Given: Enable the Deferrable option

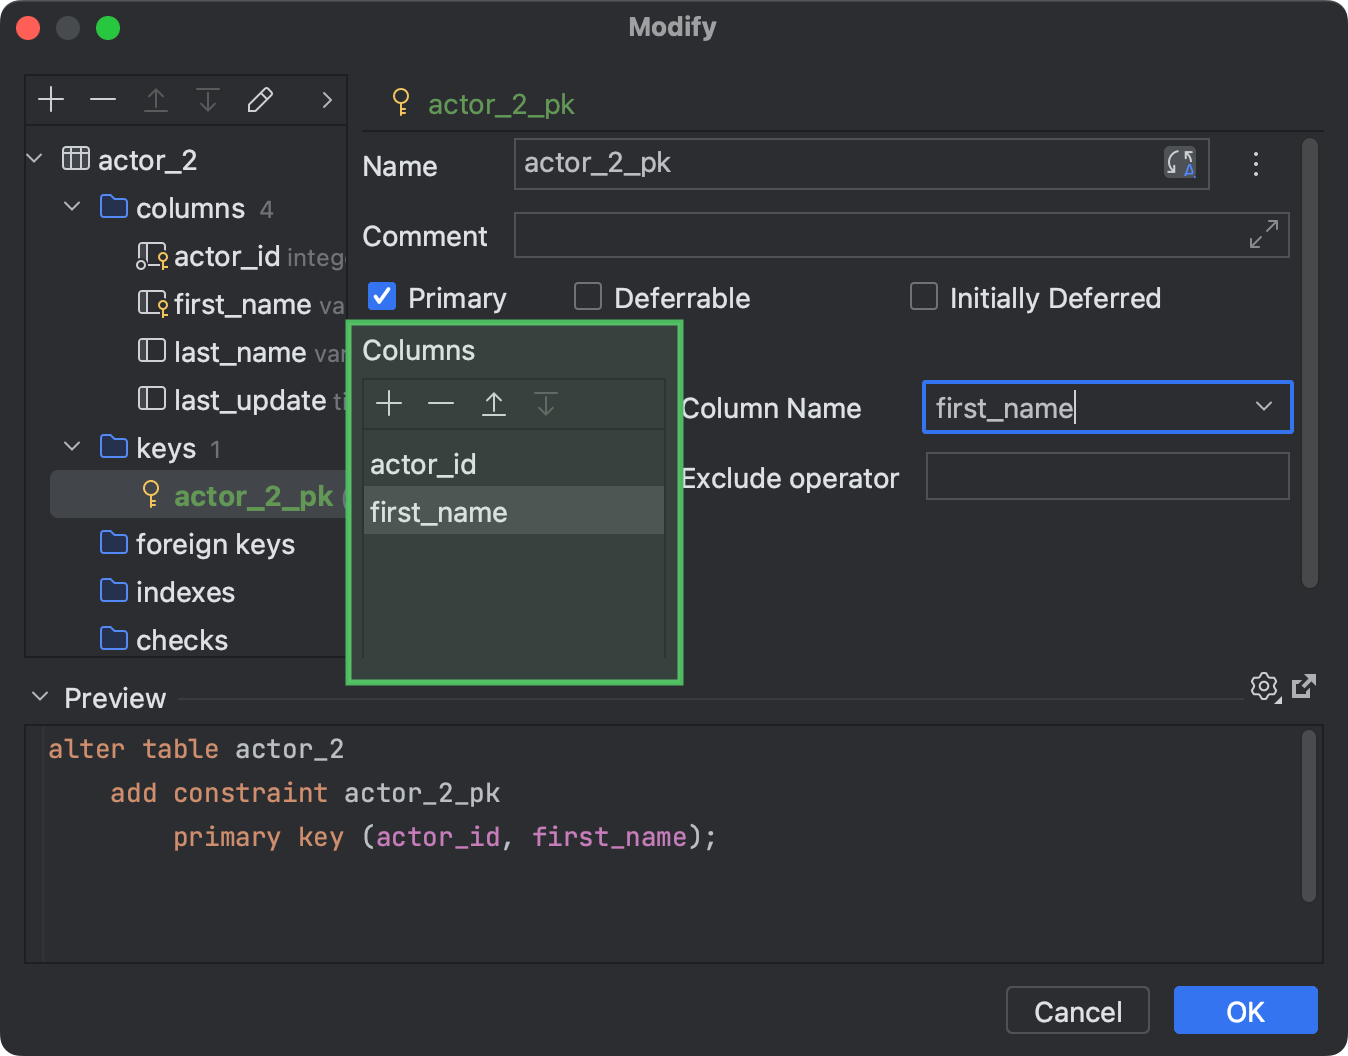Looking at the screenshot, I should click(x=588, y=296).
